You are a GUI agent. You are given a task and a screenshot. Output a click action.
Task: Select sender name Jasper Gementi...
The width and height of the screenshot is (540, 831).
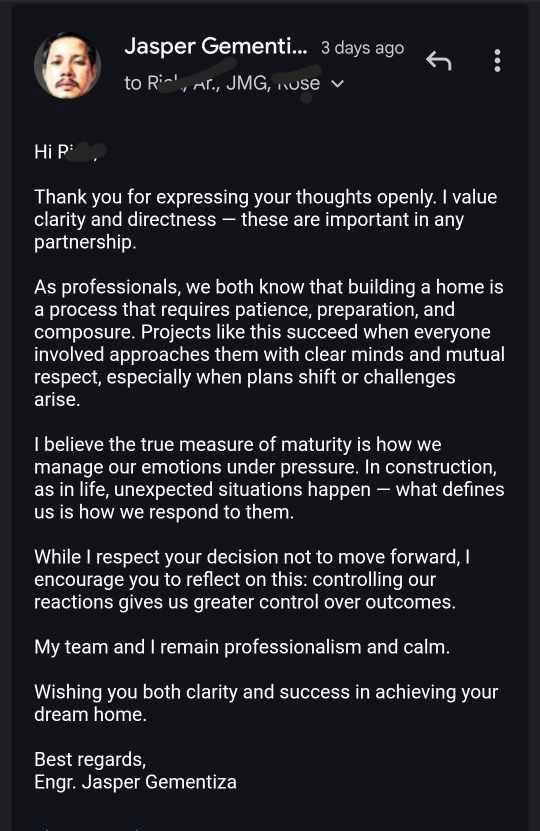tap(216, 47)
